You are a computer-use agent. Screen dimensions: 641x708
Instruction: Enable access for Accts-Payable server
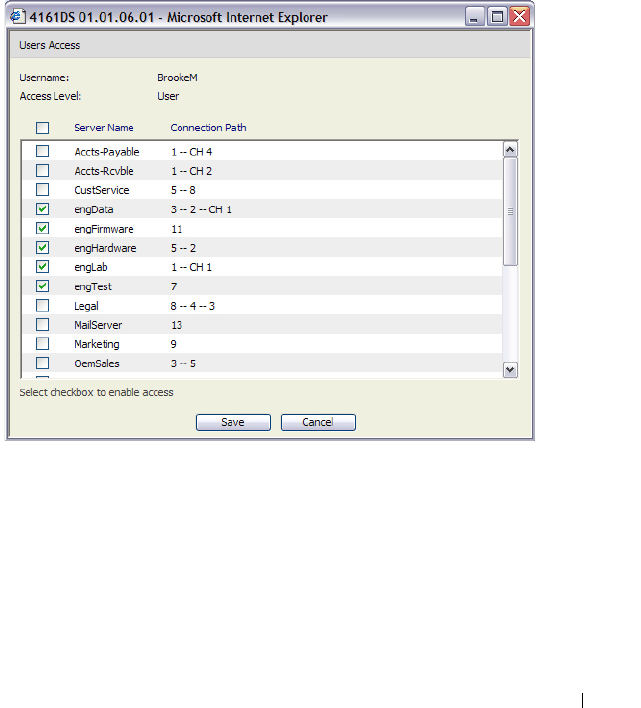click(42, 151)
